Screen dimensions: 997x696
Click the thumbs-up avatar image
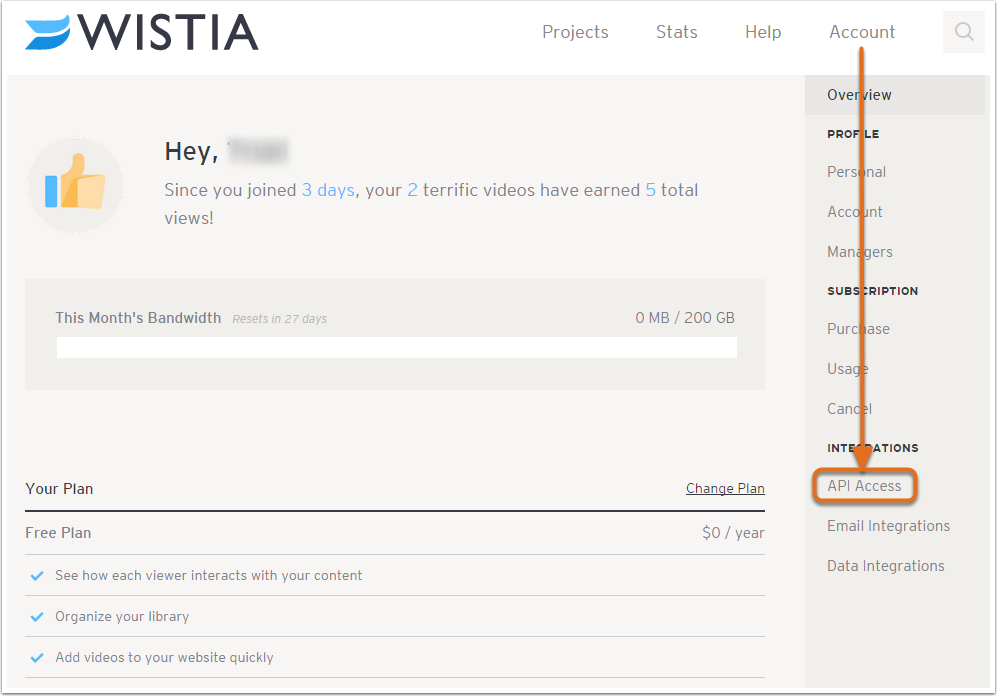pos(75,185)
